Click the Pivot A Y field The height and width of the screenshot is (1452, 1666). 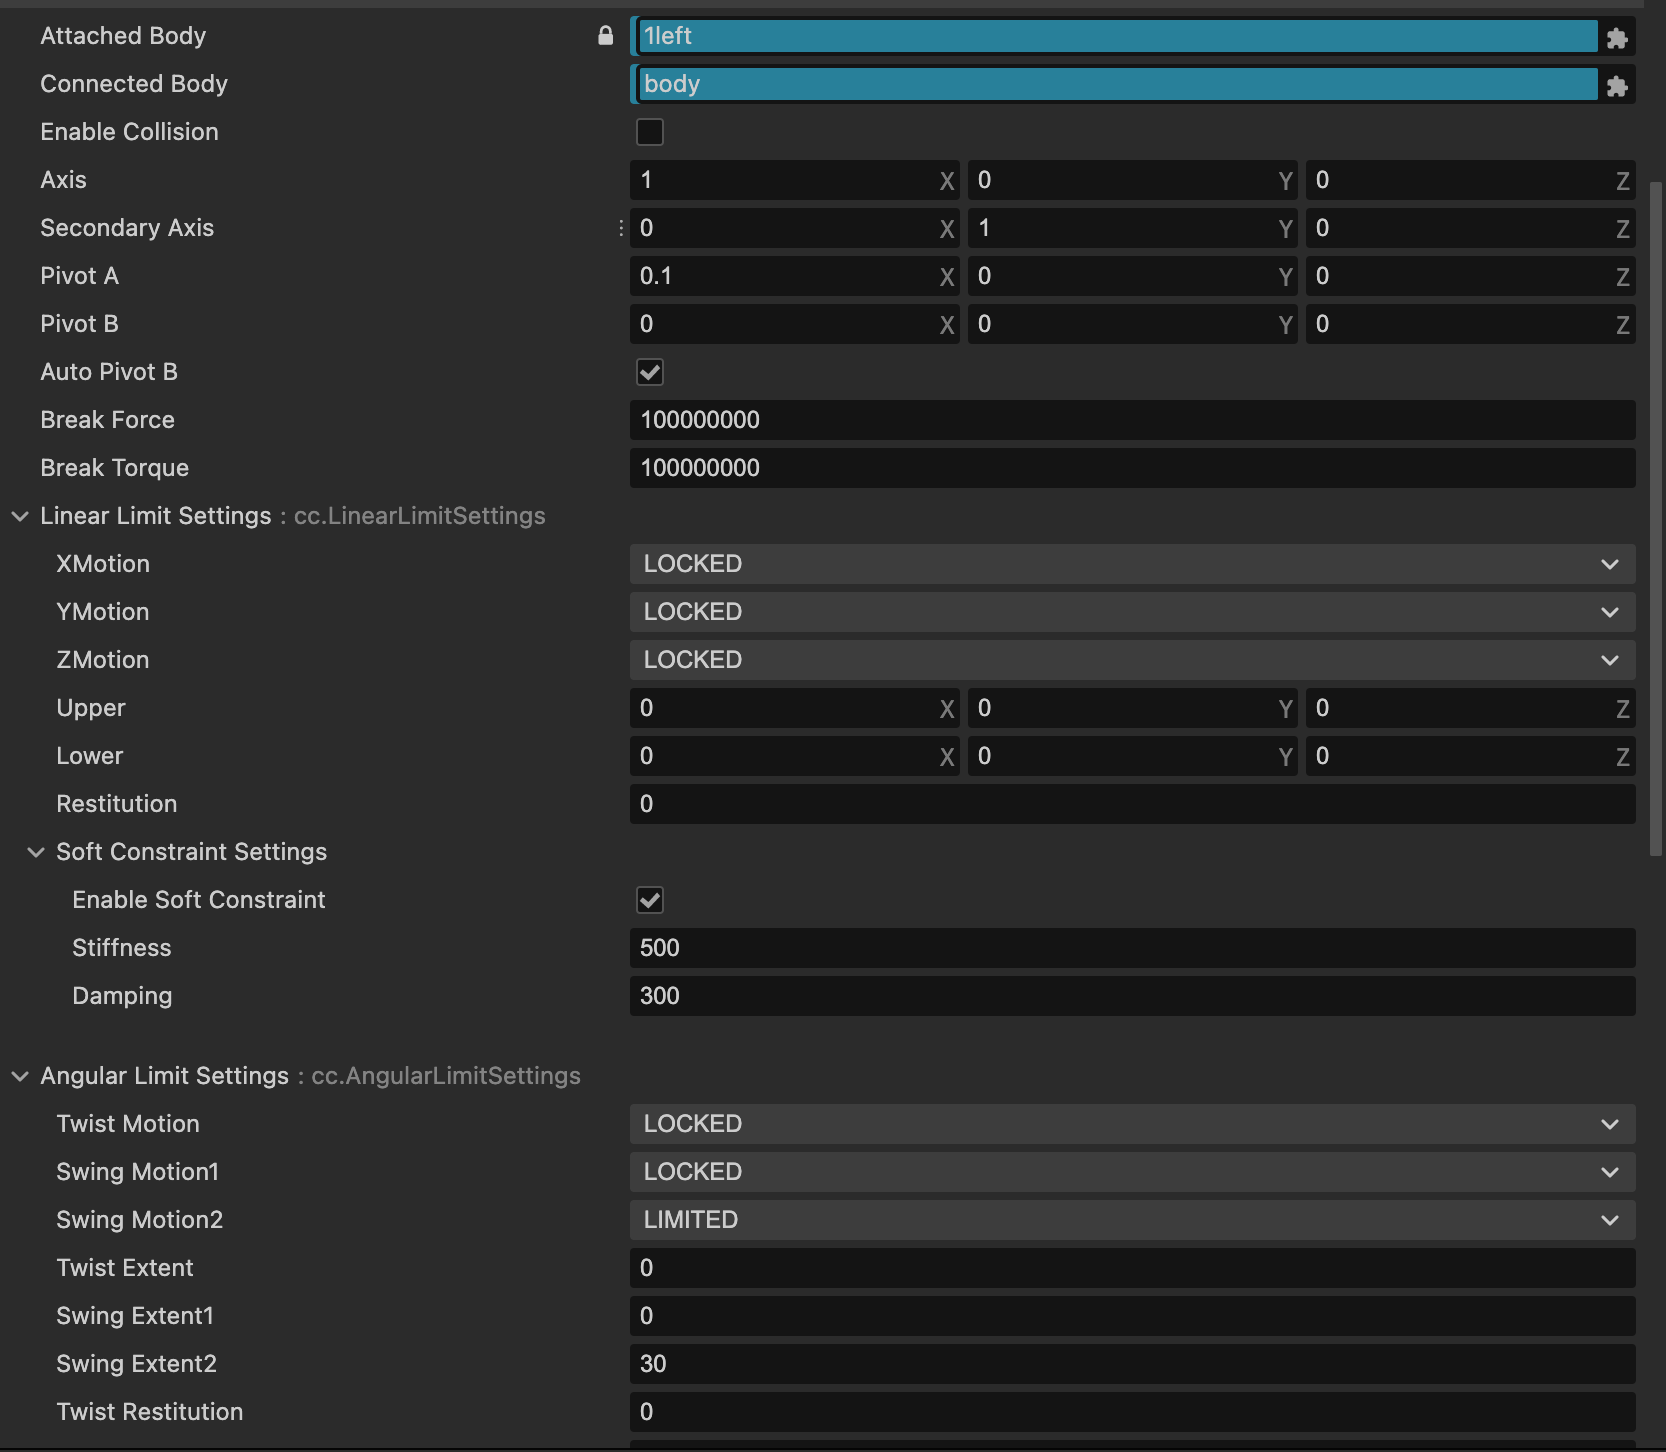(x=1133, y=276)
